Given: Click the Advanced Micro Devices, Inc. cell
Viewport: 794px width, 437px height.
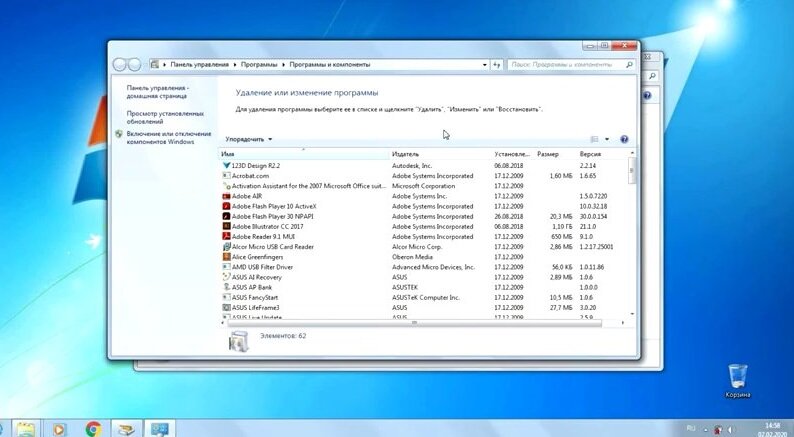Looking at the screenshot, I should coord(433,267).
